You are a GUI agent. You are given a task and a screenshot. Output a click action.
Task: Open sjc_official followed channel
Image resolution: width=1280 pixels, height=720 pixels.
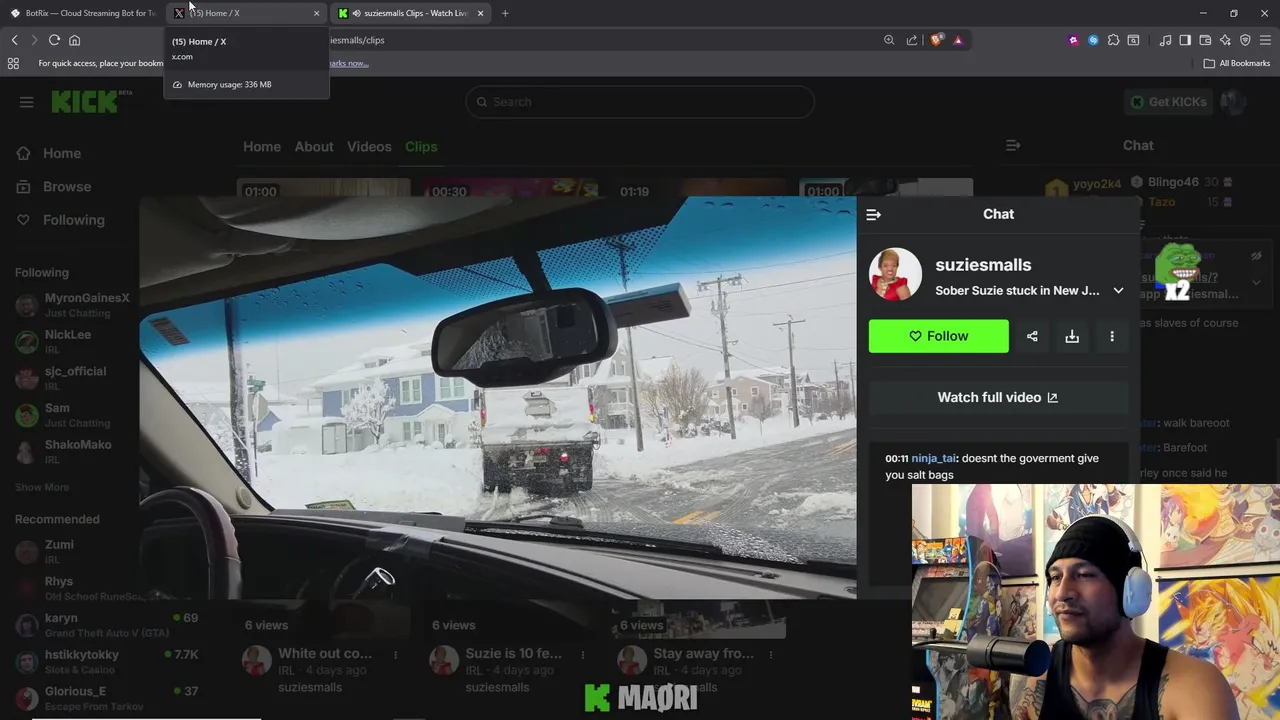click(72, 378)
